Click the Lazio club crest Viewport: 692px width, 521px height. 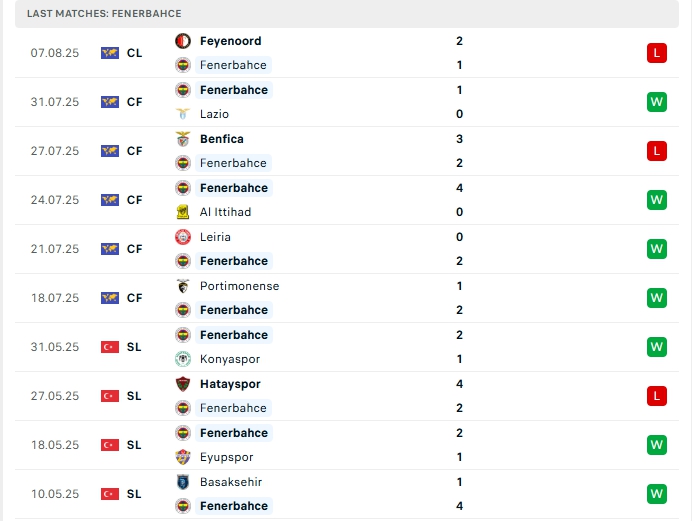pos(183,114)
